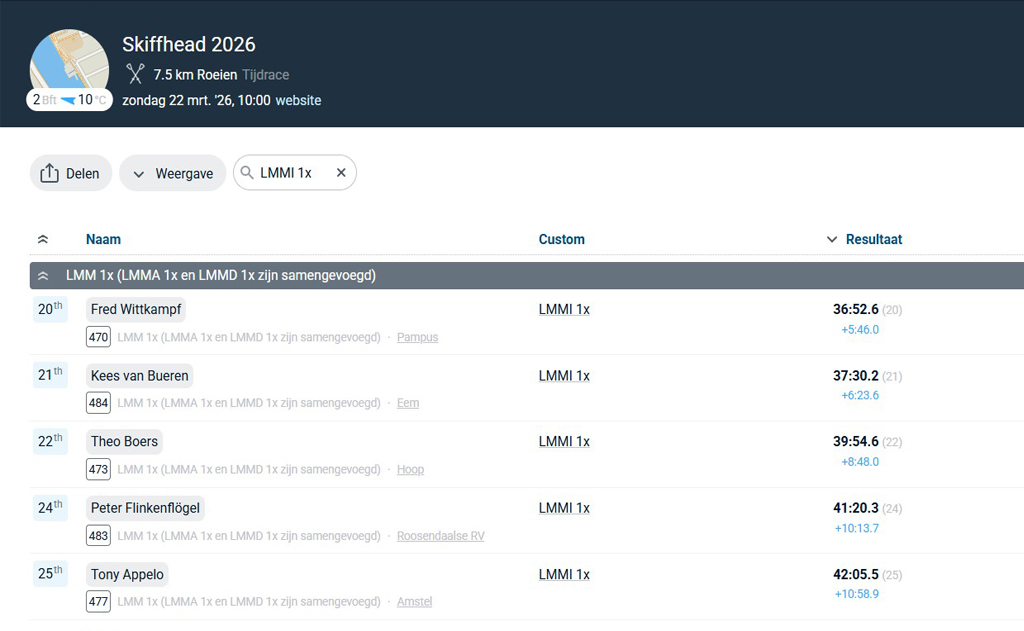Click the Custom column header

561,240
